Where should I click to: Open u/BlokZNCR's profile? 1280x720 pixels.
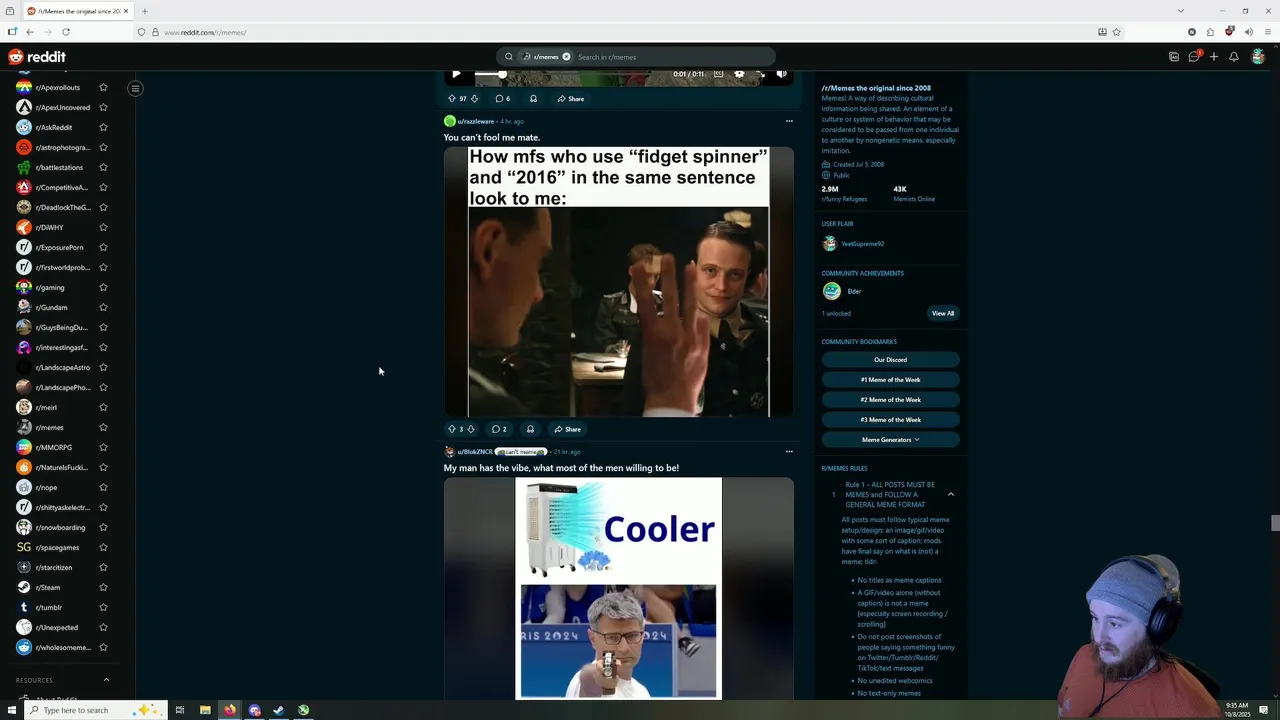(x=475, y=452)
